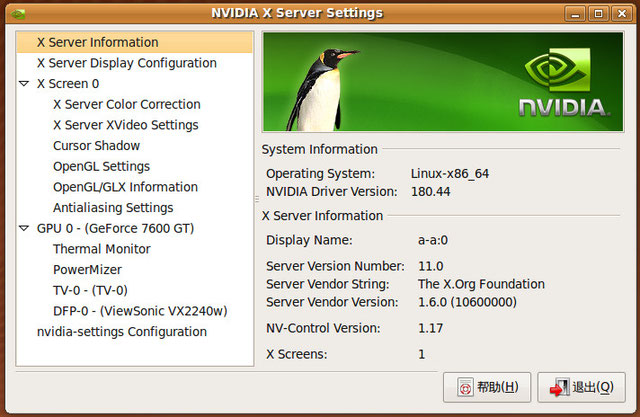The width and height of the screenshot is (640, 417).
Task: Open nvidia-settings Configuration
Action: [x=121, y=331]
